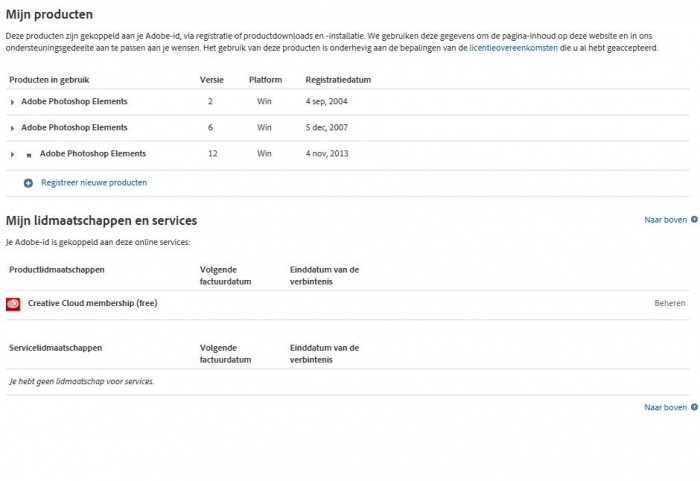Click Mijn lidmaatschappen en services heading
Screen dimensions: 700x481
point(101,221)
